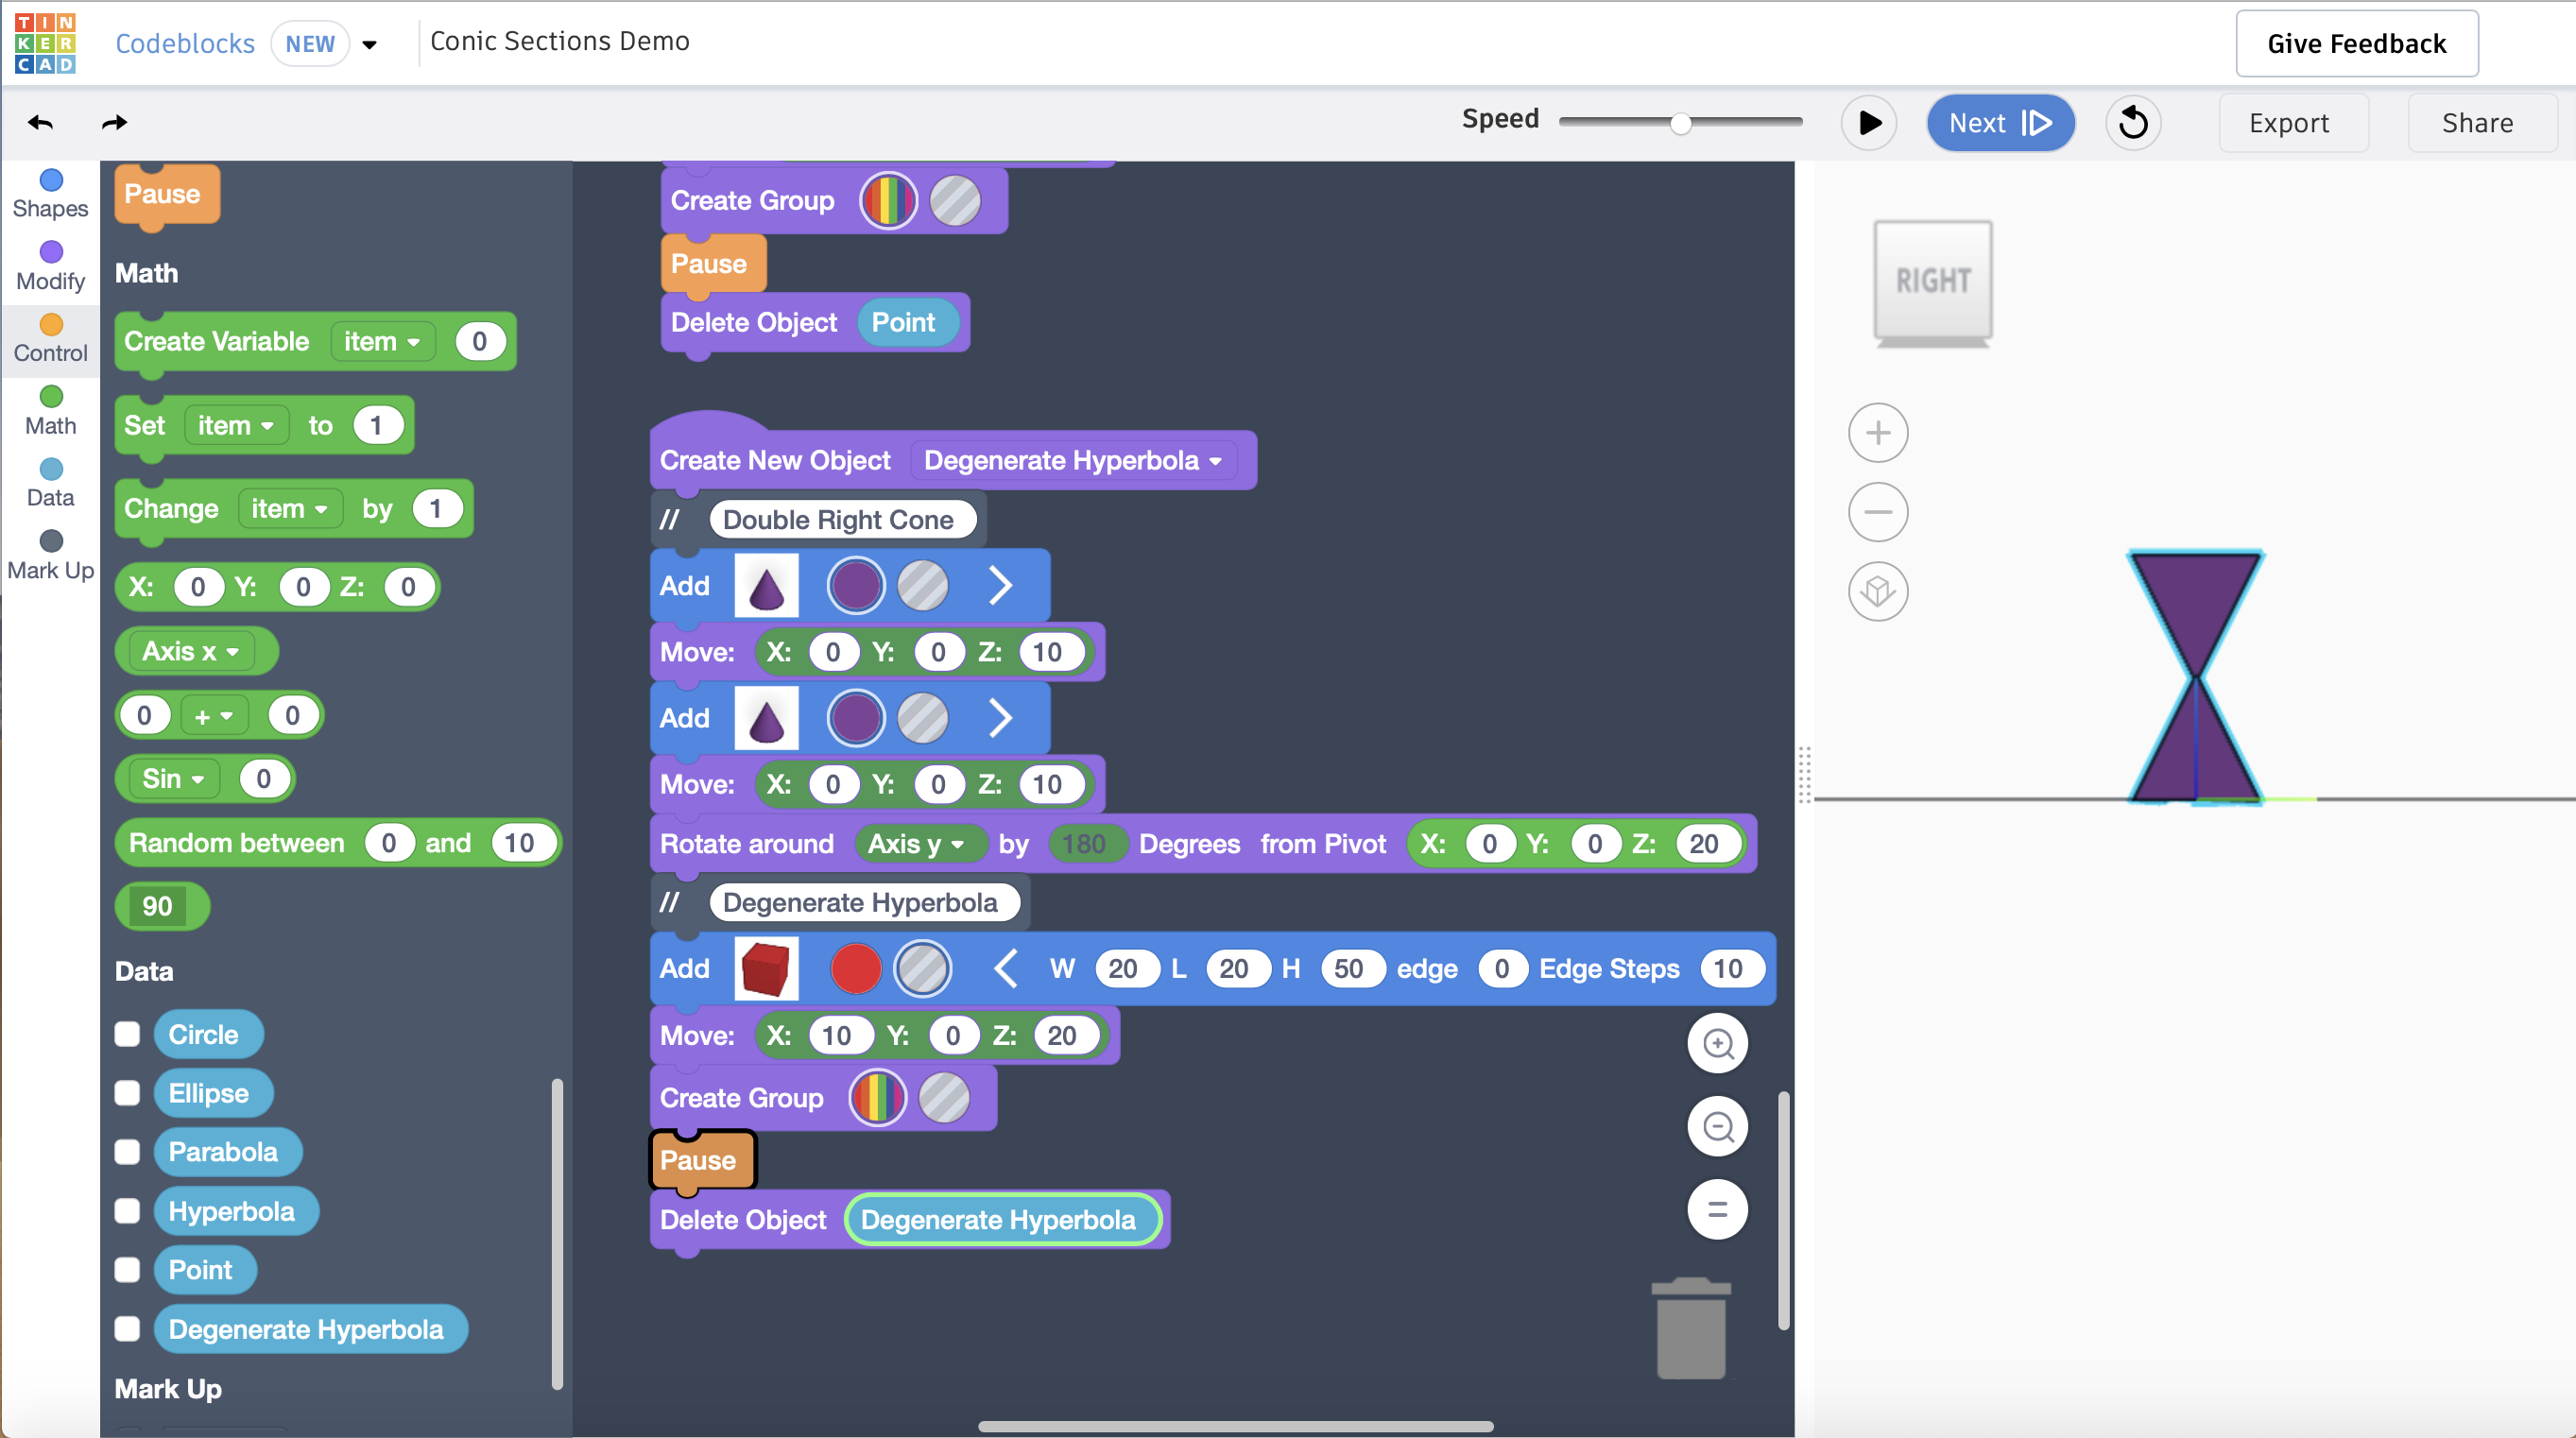This screenshot has height=1438, width=2576.
Task: Toggle the Point checkbox
Action: (x=127, y=1270)
